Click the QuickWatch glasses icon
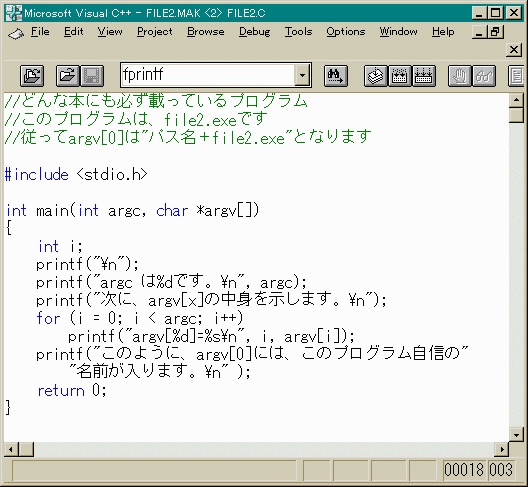Screen dimensions: 528x487 [484, 76]
